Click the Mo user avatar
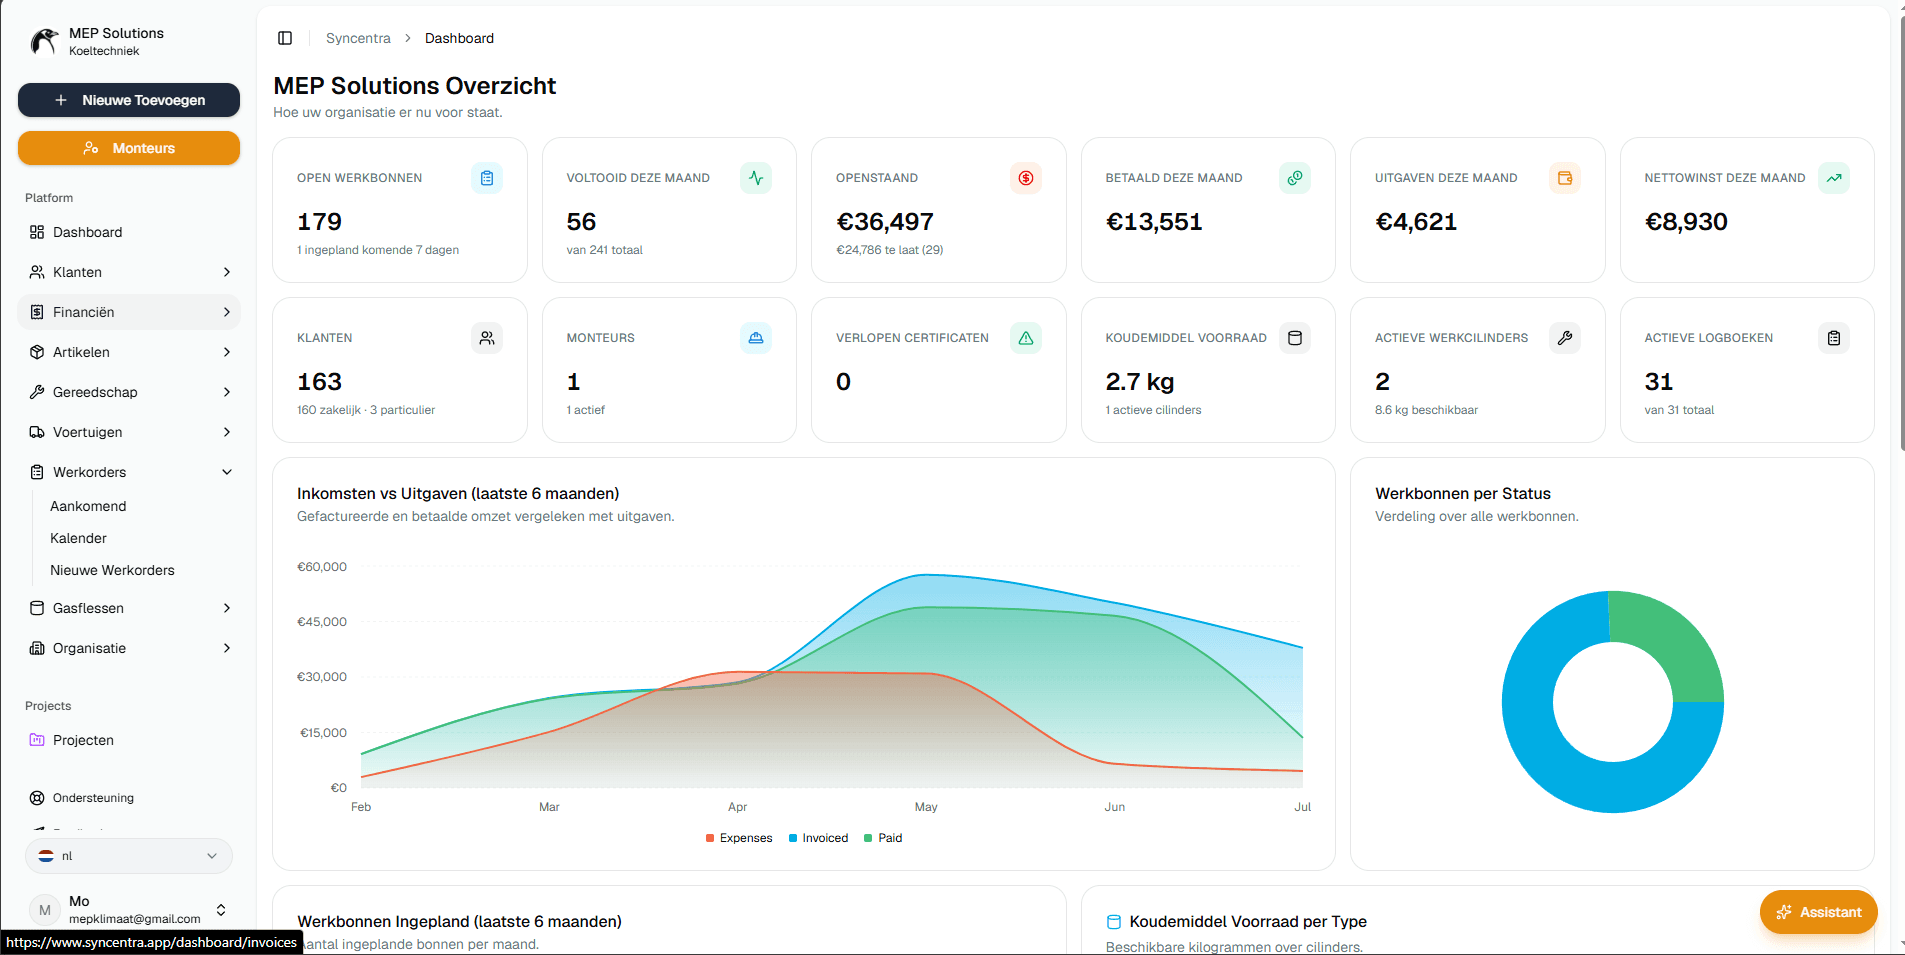Image resolution: width=1905 pixels, height=955 pixels. pyautogui.click(x=44, y=910)
